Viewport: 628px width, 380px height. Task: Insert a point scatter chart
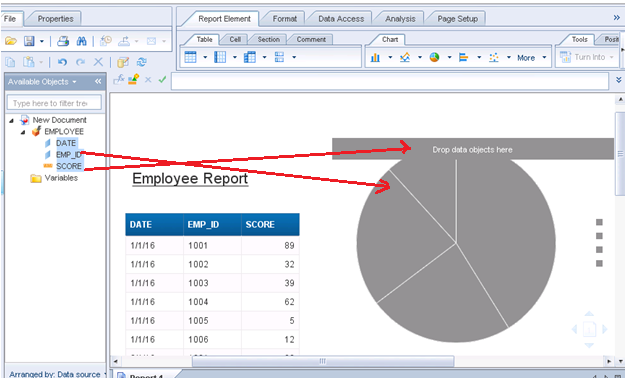[494, 58]
